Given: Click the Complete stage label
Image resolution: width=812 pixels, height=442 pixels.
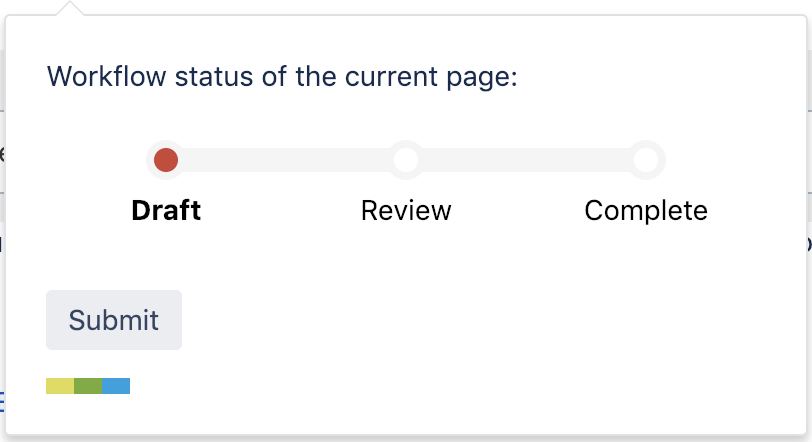Looking at the screenshot, I should pos(646,211).
